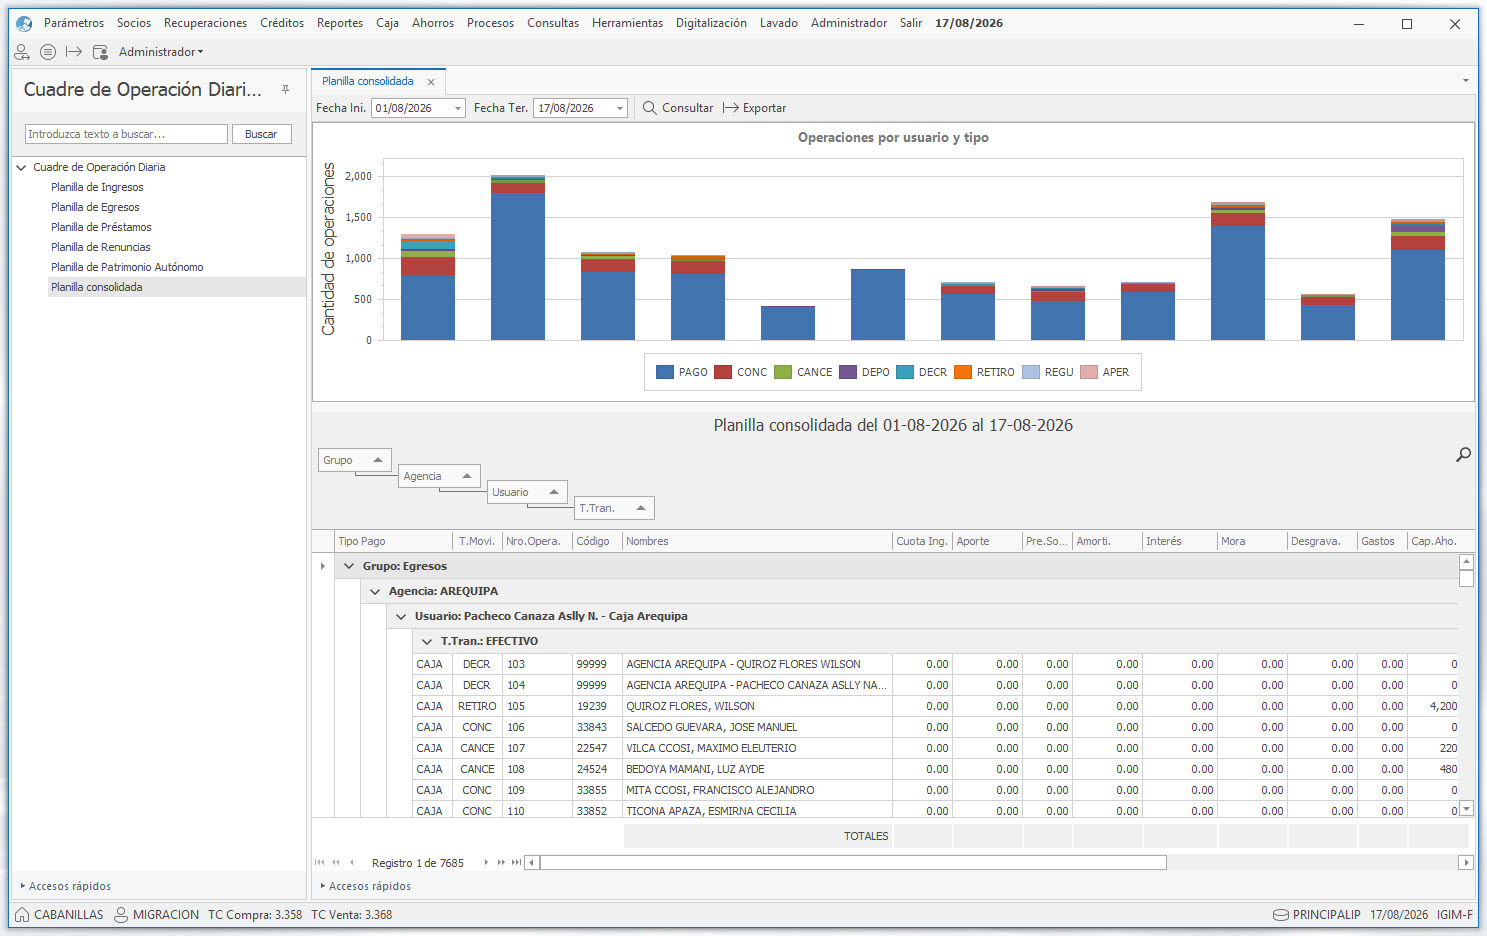This screenshot has width=1487, height=936.
Task: Pin the Cuadre de Operación Diaria panel
Action: 285,90
